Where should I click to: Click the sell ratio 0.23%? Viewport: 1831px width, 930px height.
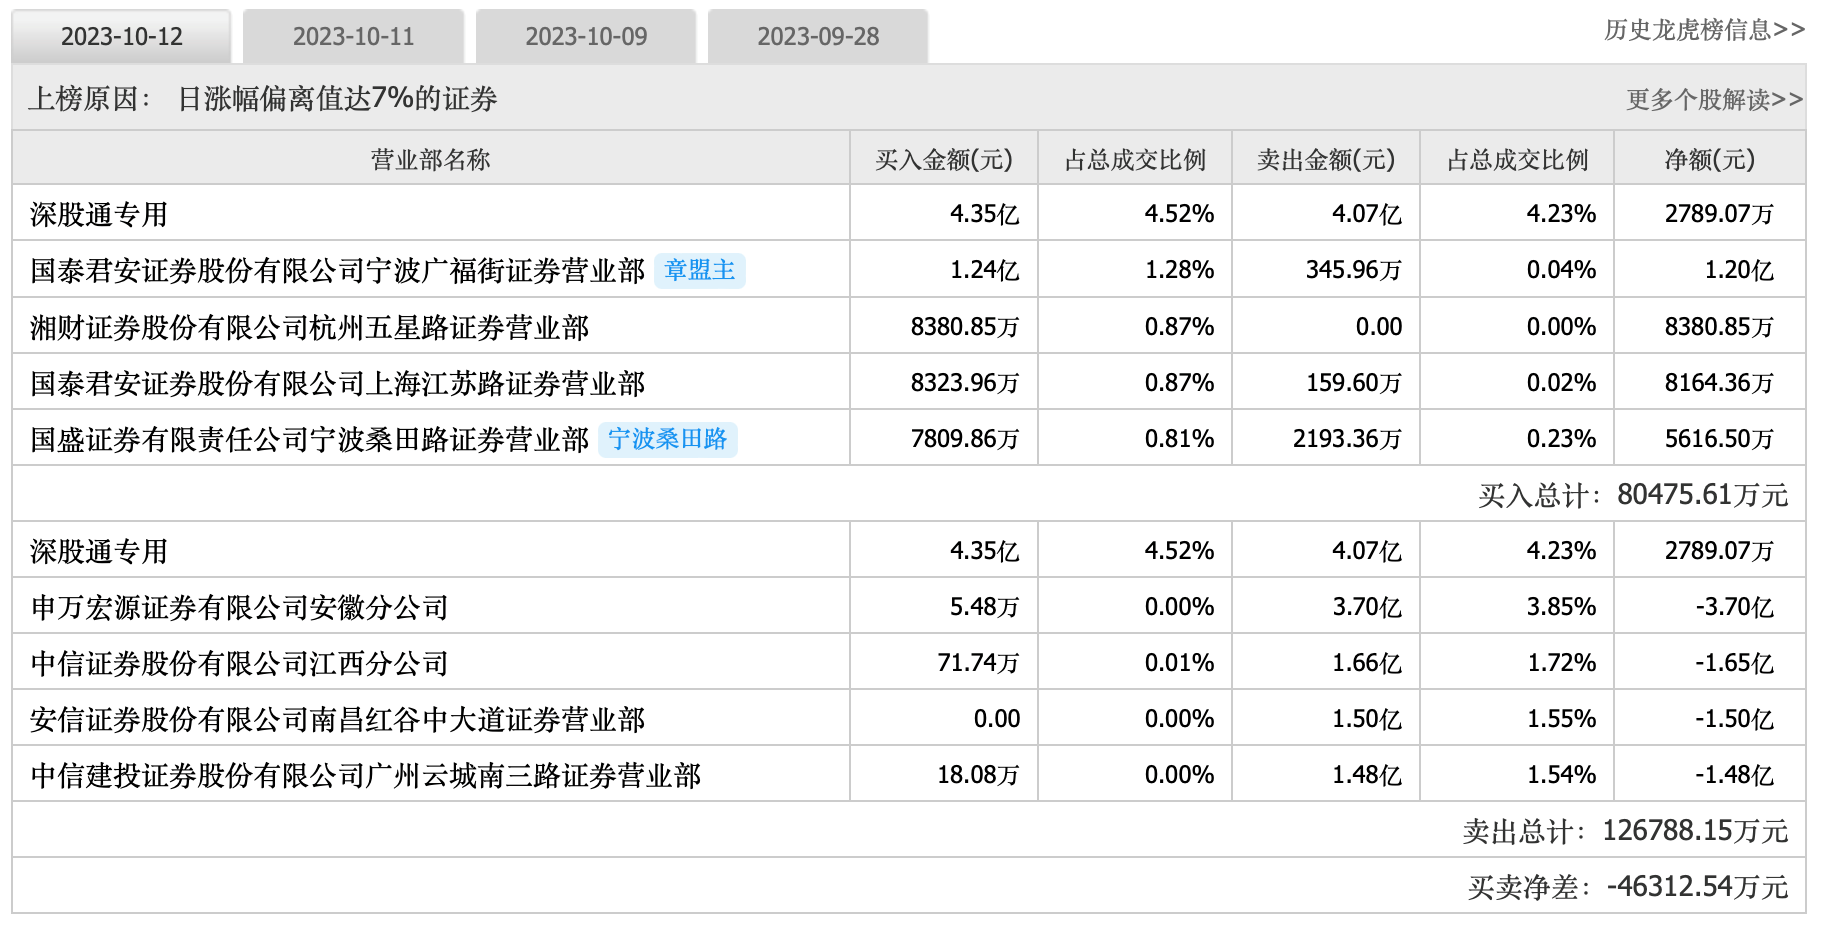pos(1562,439)
